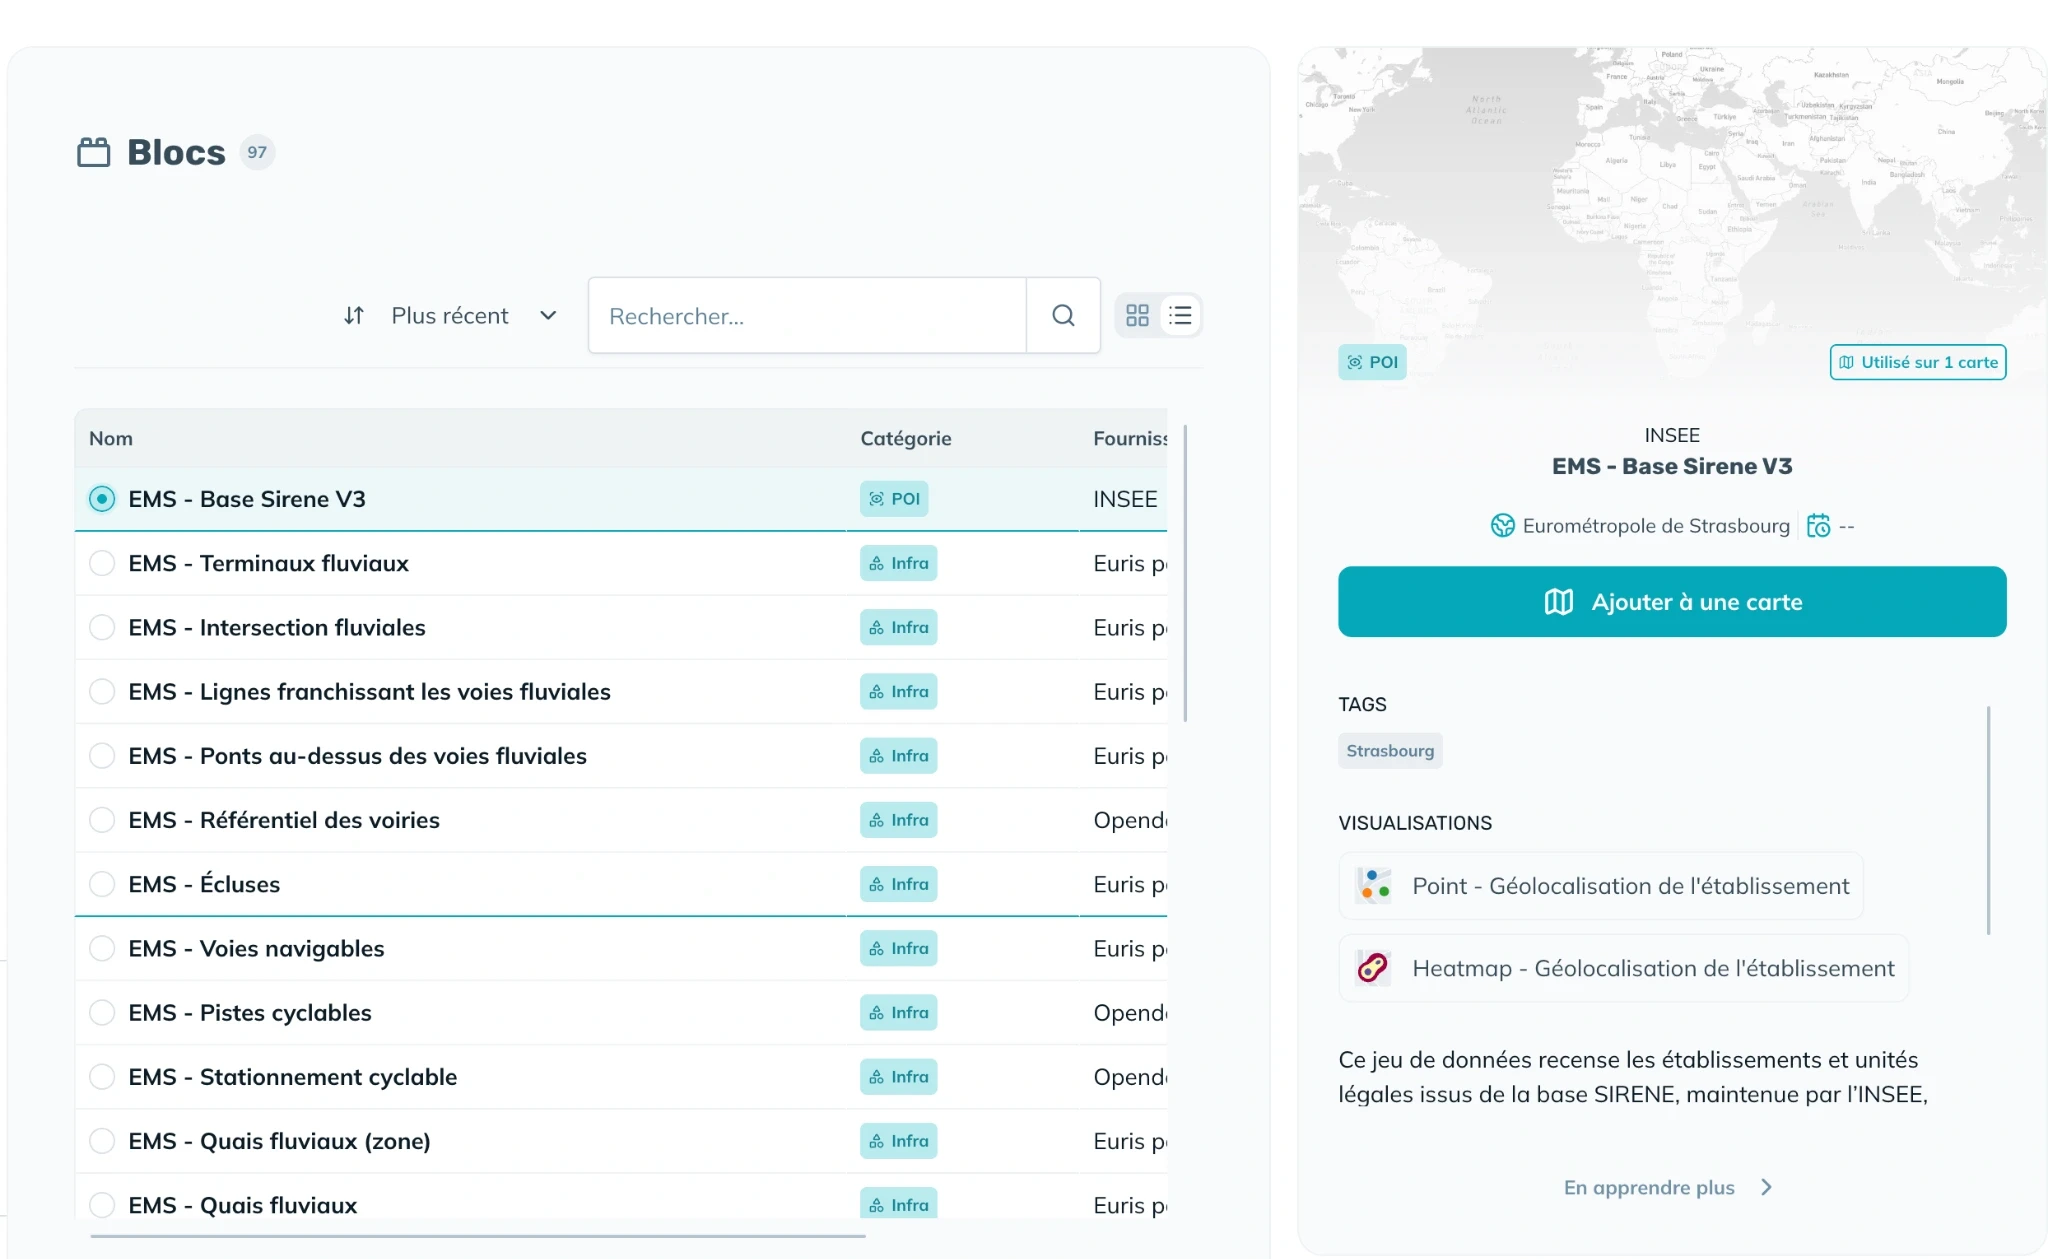The height and width of the screenshot is (1259, 2048).
Task: Click Utilisé sur 1 carte badge
Action: (1918, 362)
